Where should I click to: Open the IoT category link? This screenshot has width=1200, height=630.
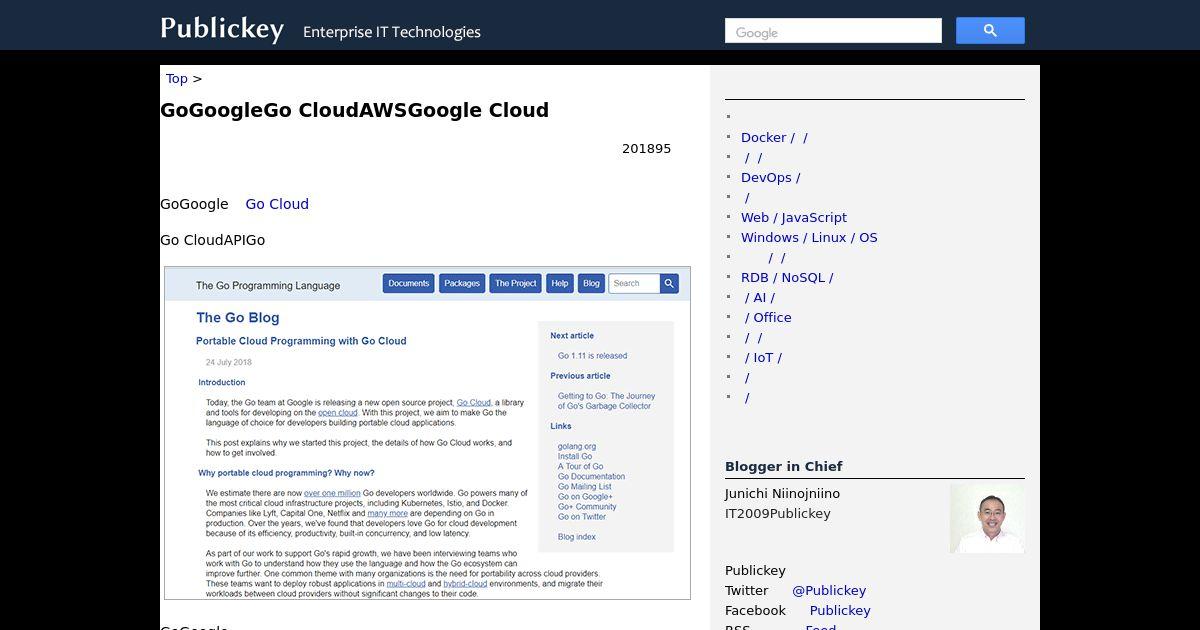[763, 358]
